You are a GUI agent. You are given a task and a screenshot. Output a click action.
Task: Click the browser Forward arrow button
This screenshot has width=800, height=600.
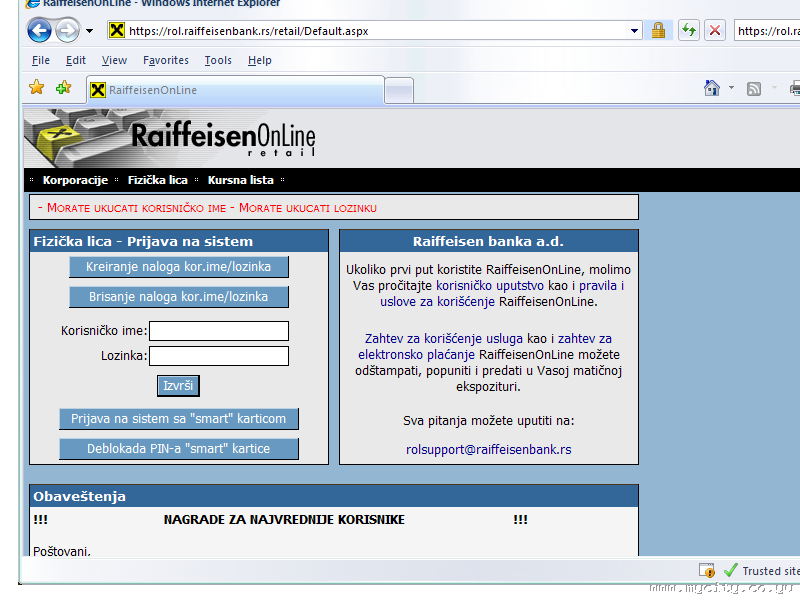coord(67,31)
